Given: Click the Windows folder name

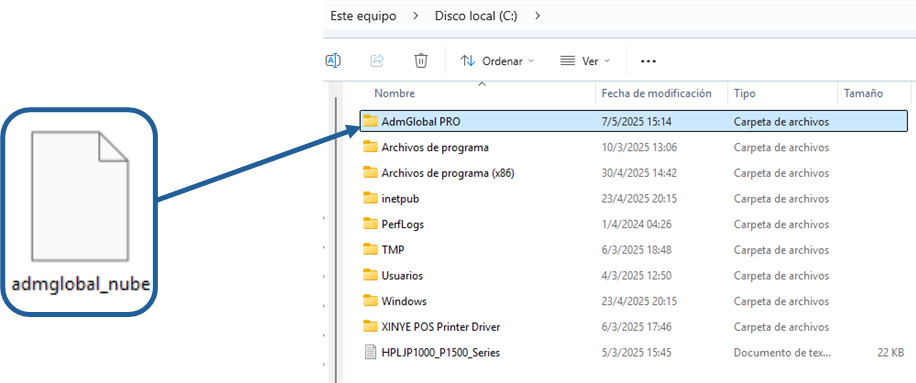Looking at the screenshot, I should tap(404, 301).
